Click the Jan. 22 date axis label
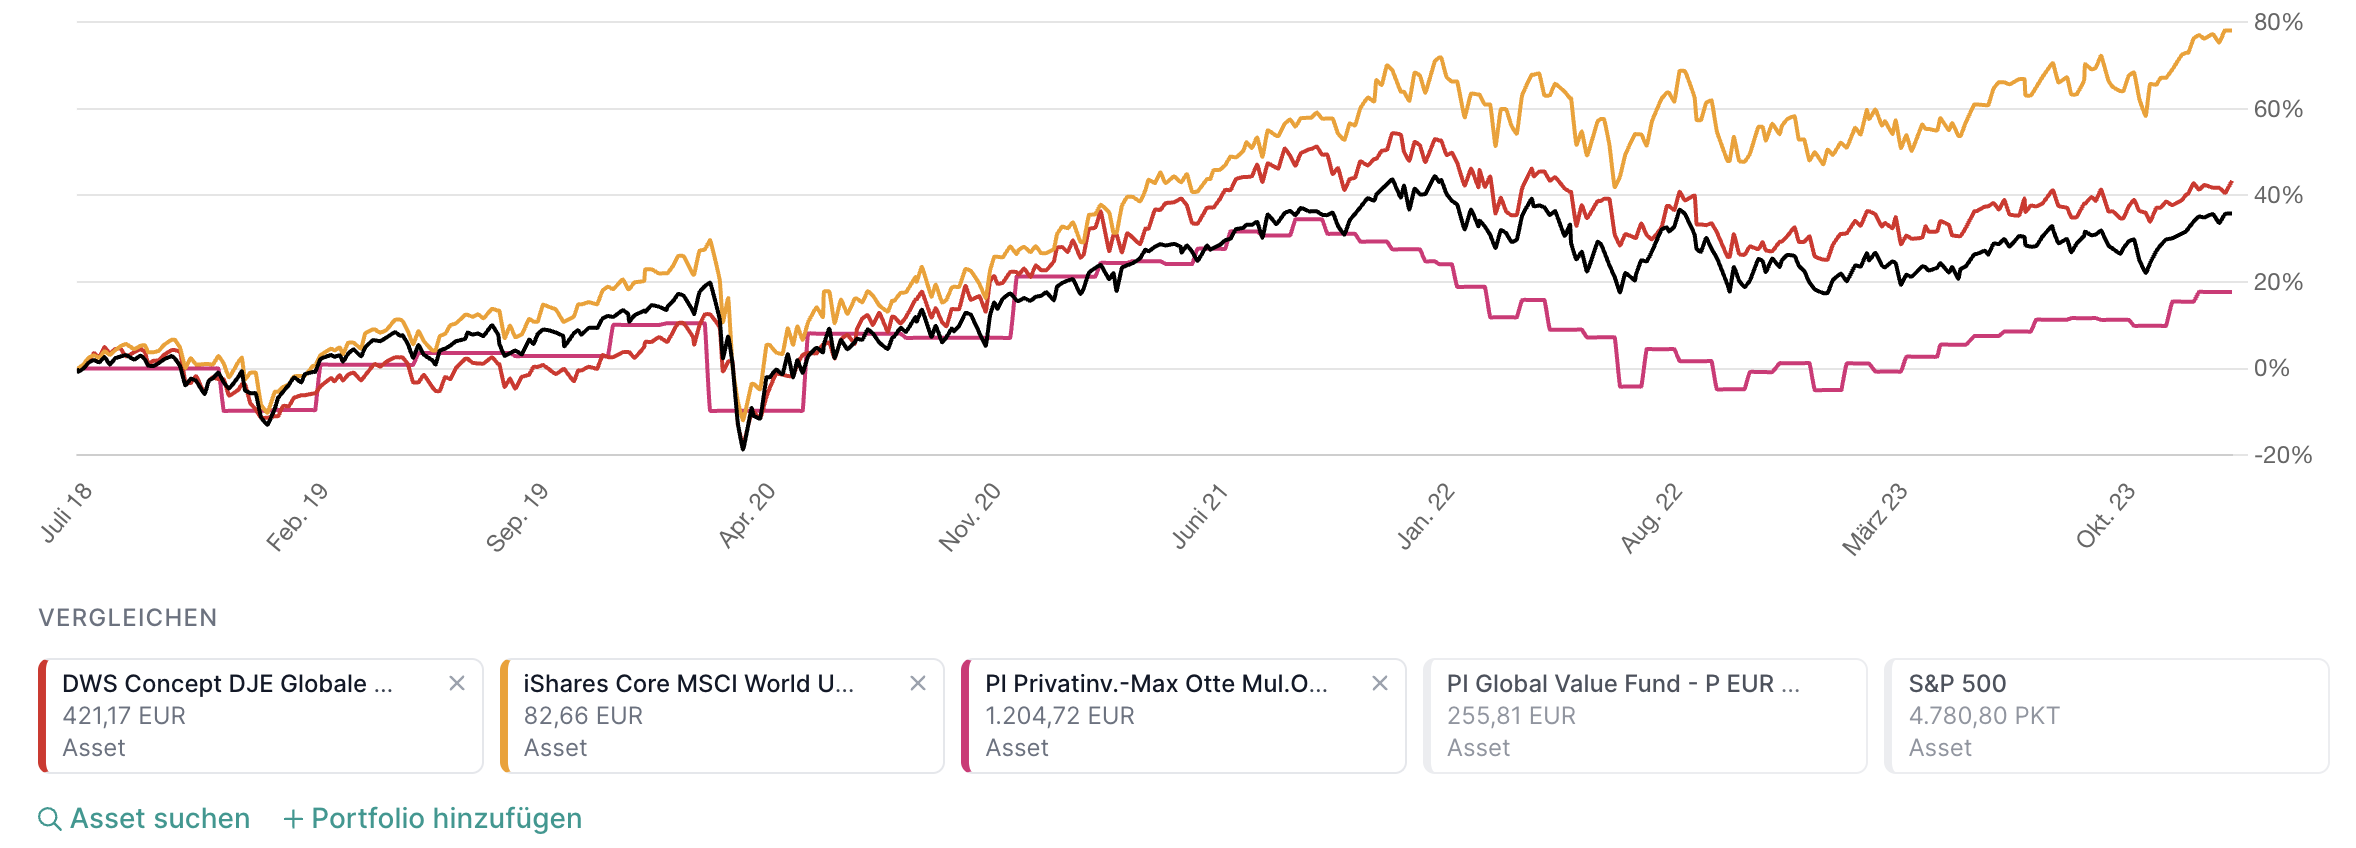2356x848 pixels. click(1426, 515)
